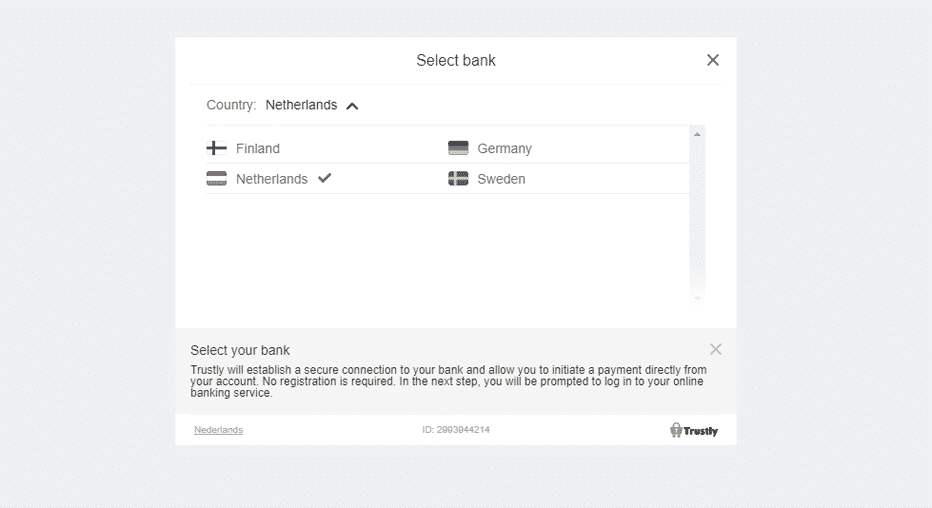Image resolution: width=932 pixels, height=508 pixels.
Task: Close the Select bank dialog
Action: (x=713, y=60)
